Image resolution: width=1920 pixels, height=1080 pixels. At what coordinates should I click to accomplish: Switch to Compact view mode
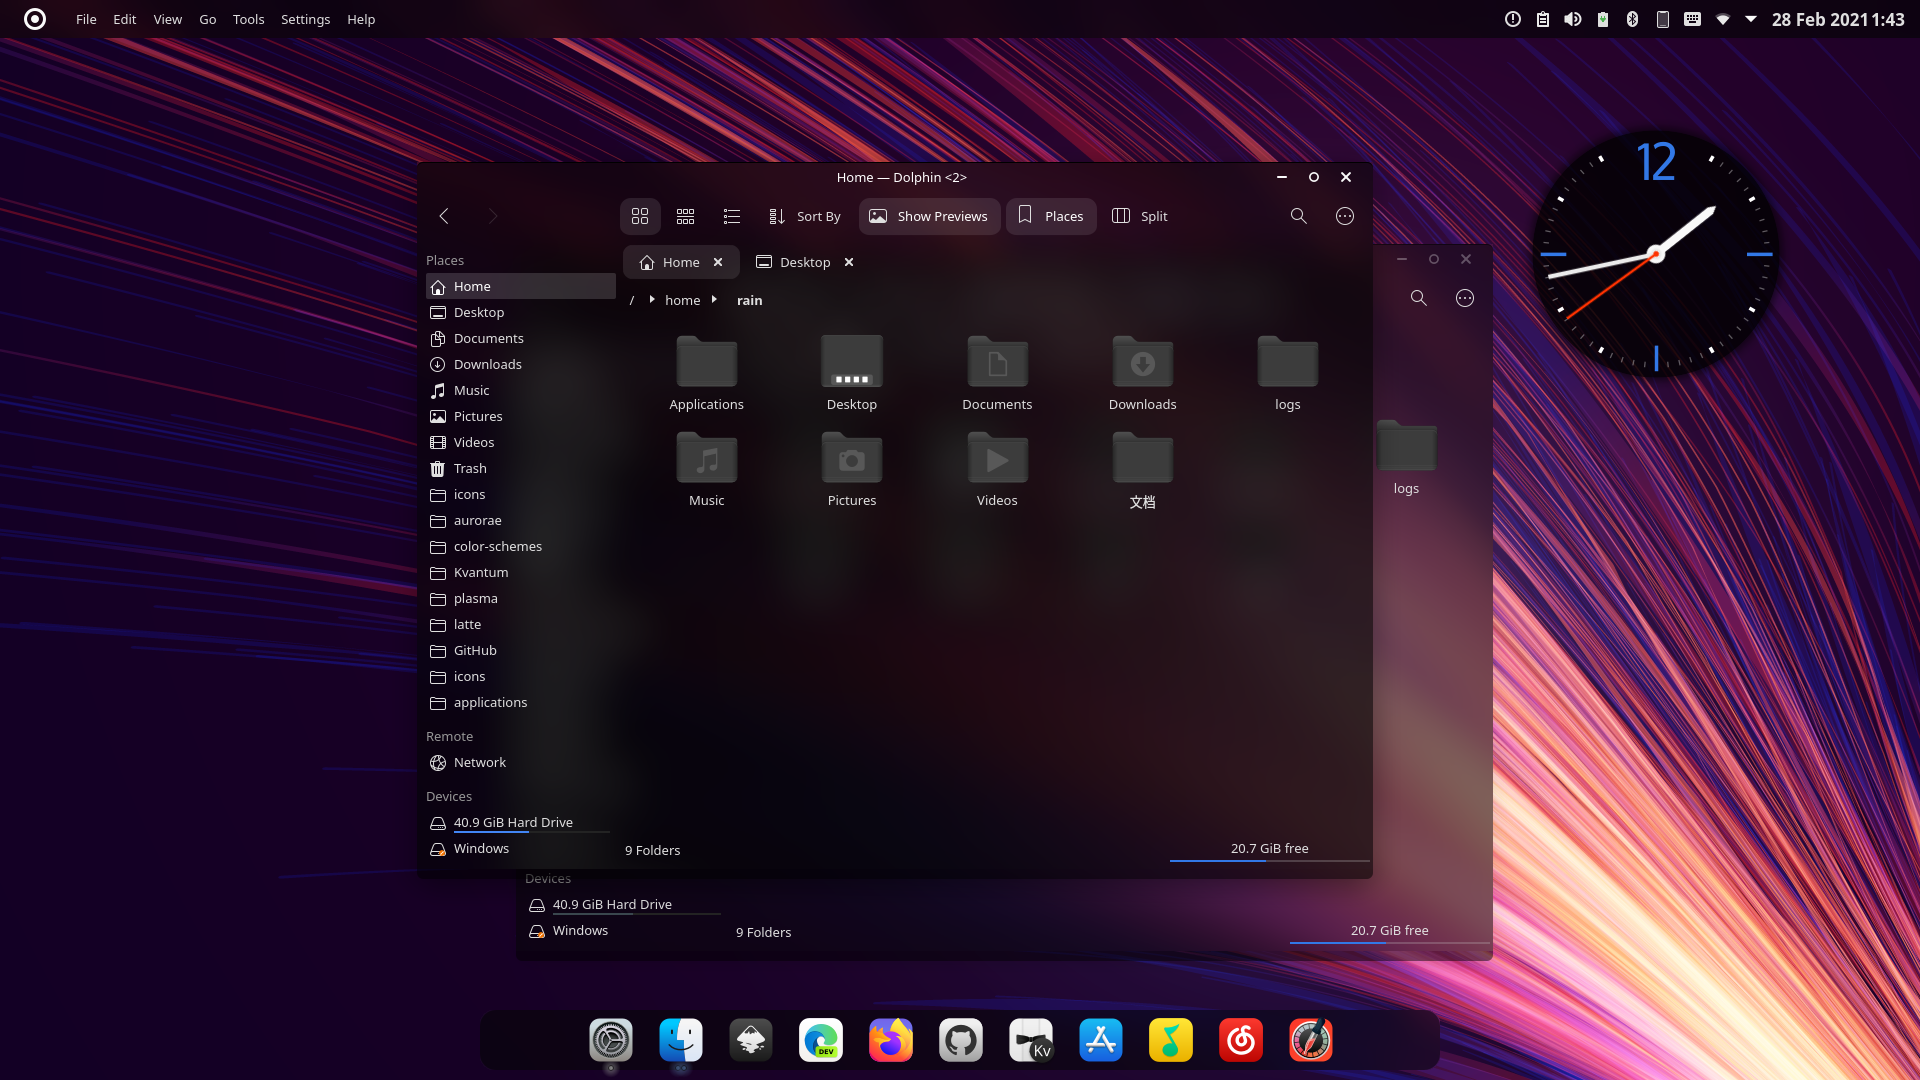click(x=685, y=216)
